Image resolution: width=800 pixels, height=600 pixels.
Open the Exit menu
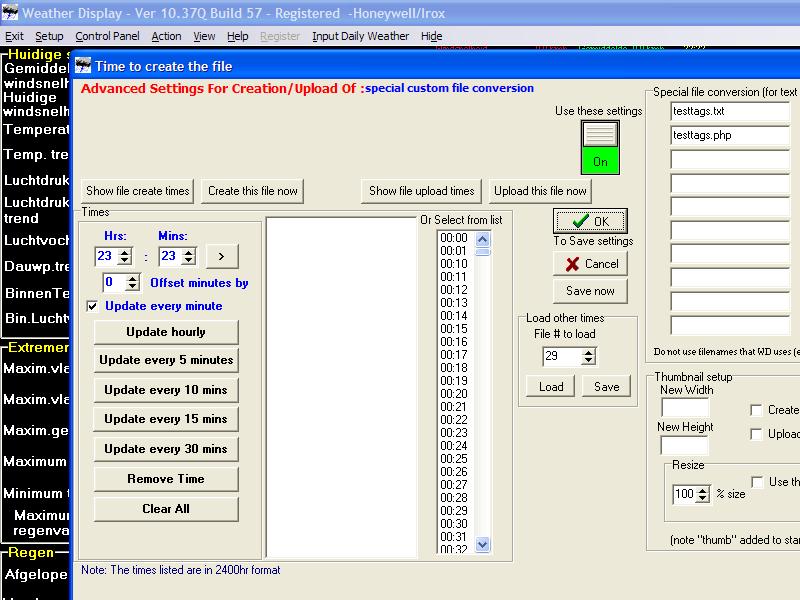[x=14, y=36]
